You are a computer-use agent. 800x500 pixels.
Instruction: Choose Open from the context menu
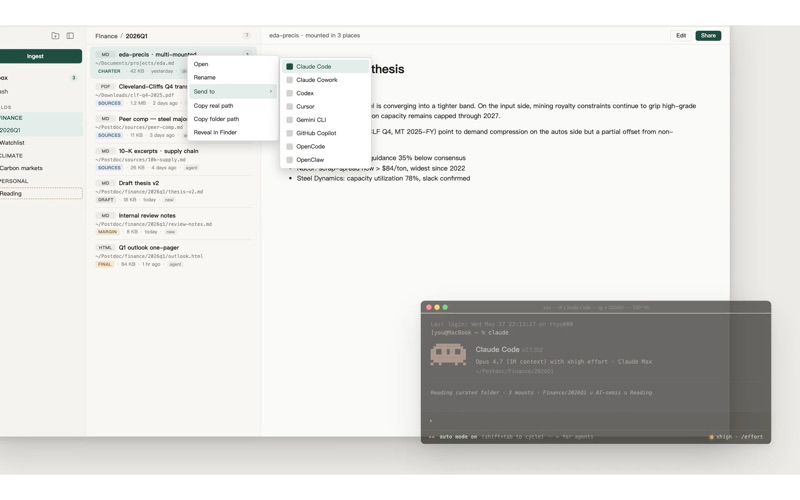[233, 64]
